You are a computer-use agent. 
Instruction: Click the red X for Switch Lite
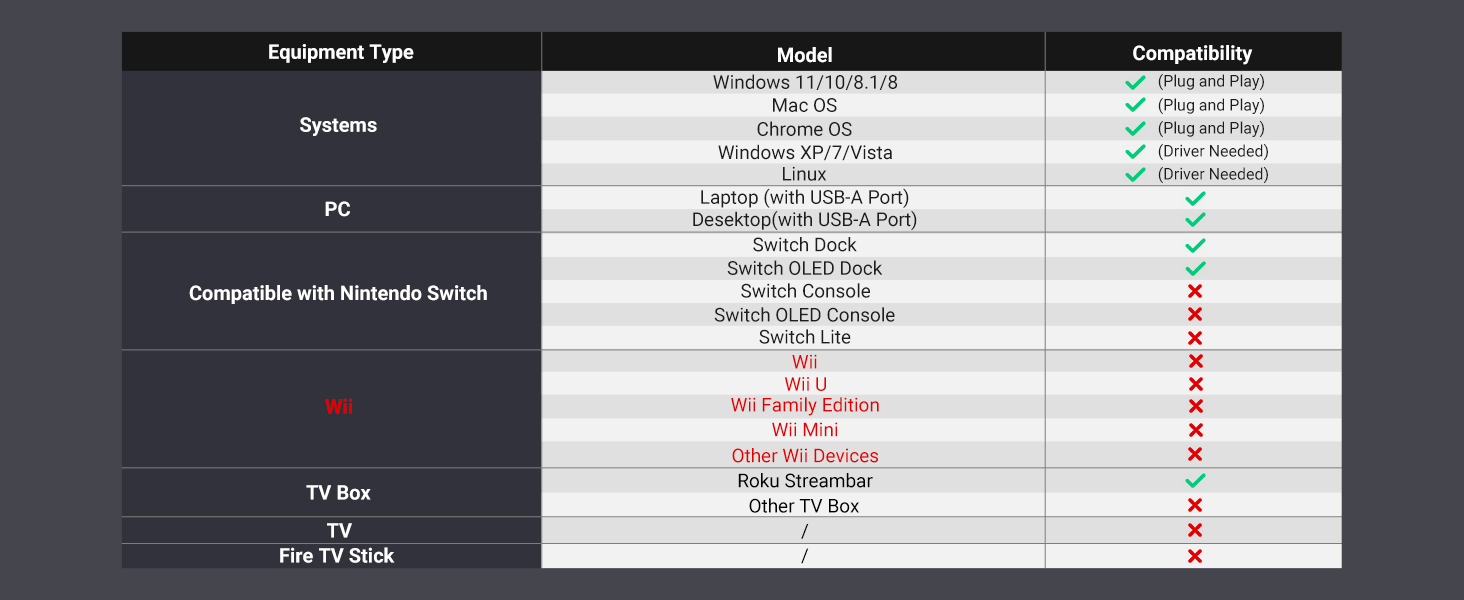1194,338
